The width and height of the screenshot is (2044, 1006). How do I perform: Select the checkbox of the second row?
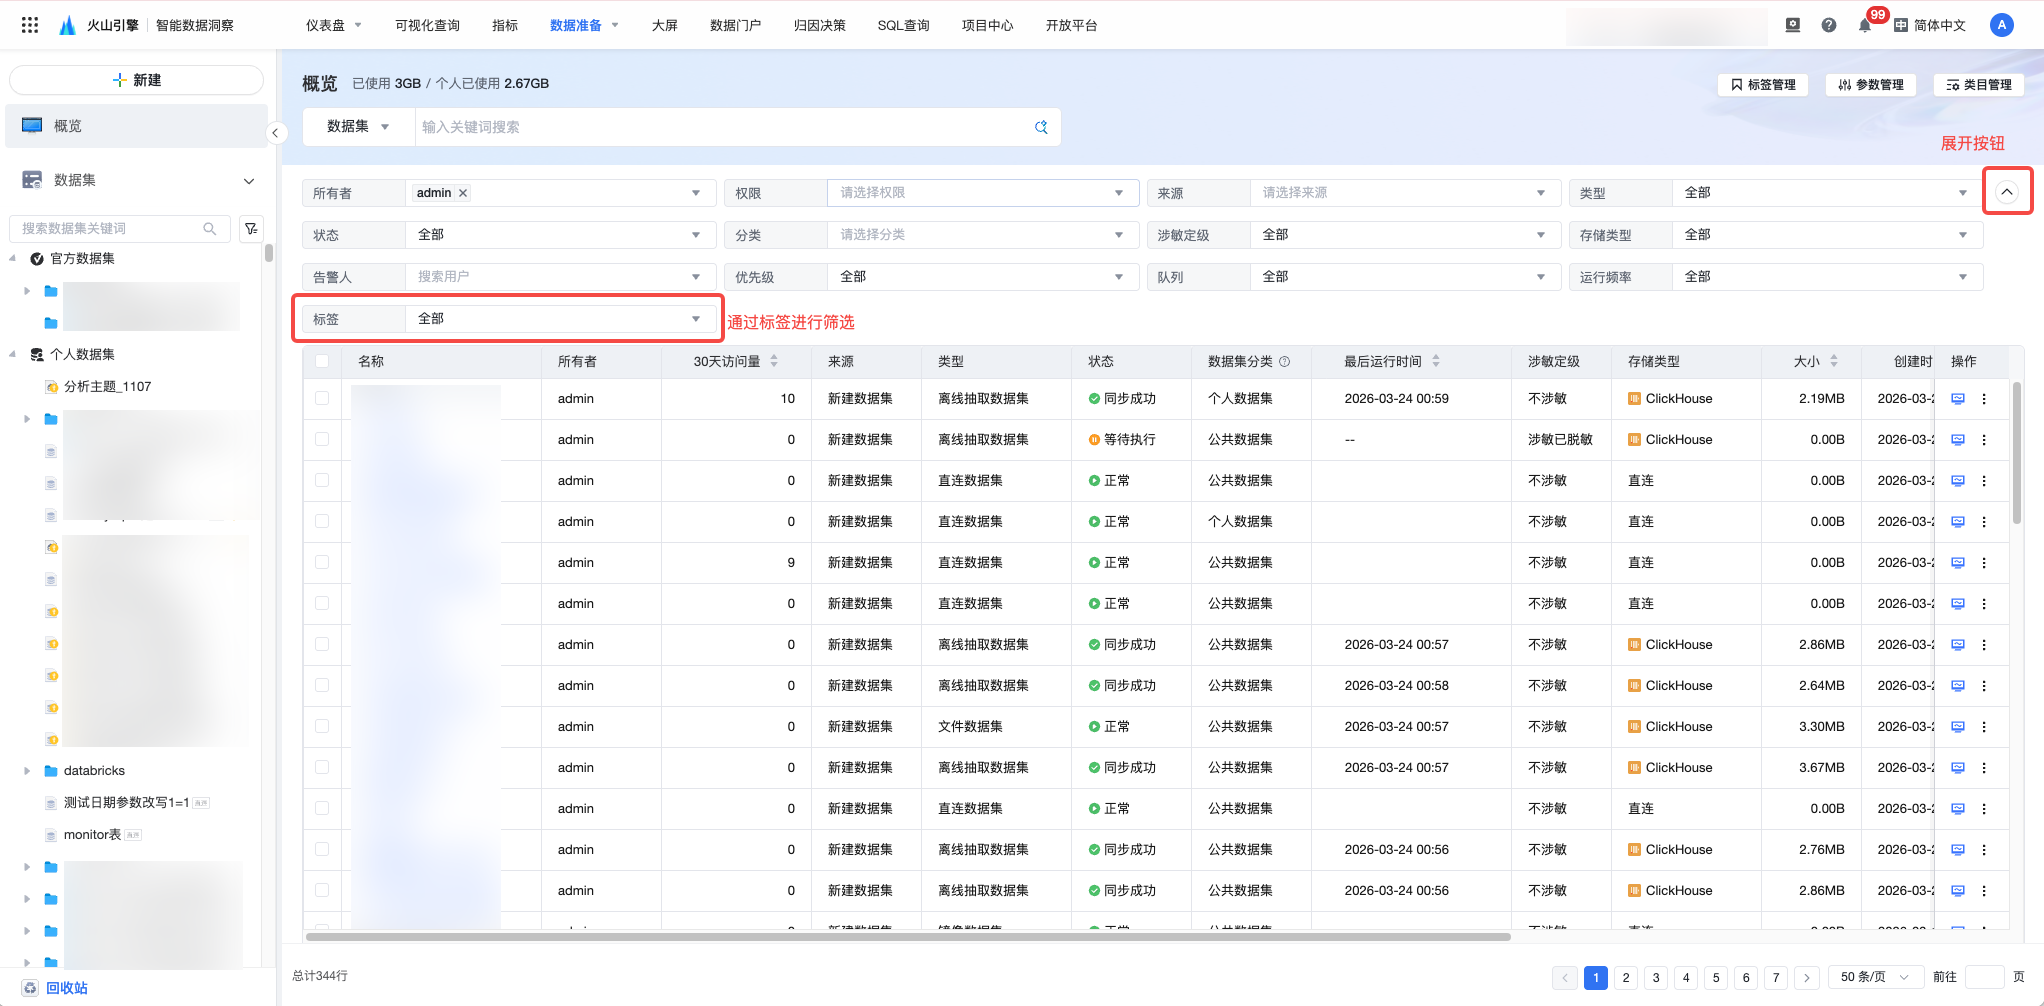322,439
